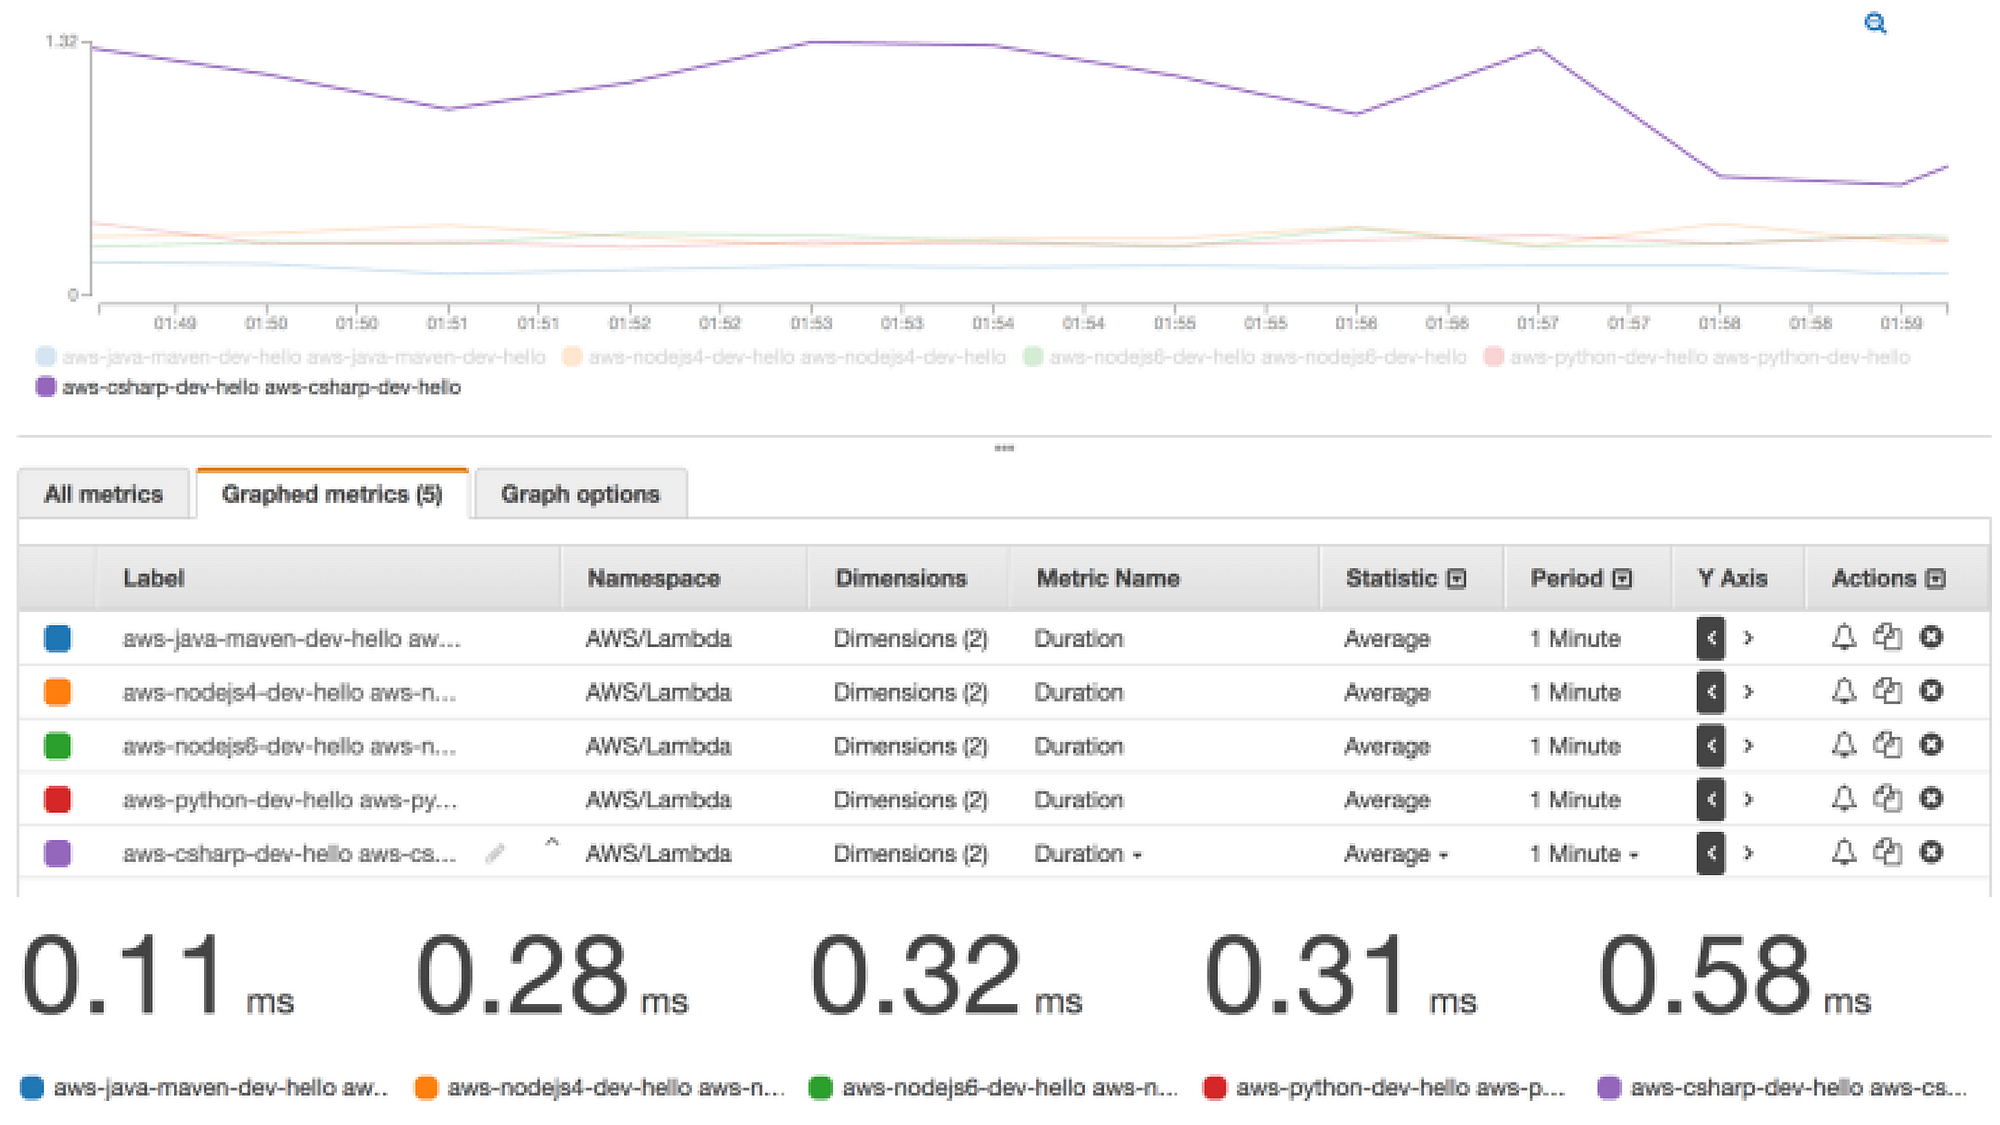2000x1125 pixels.
Task: Click the pencil to rename aws-csharp-dev-hello label
Action: [496, 853]
